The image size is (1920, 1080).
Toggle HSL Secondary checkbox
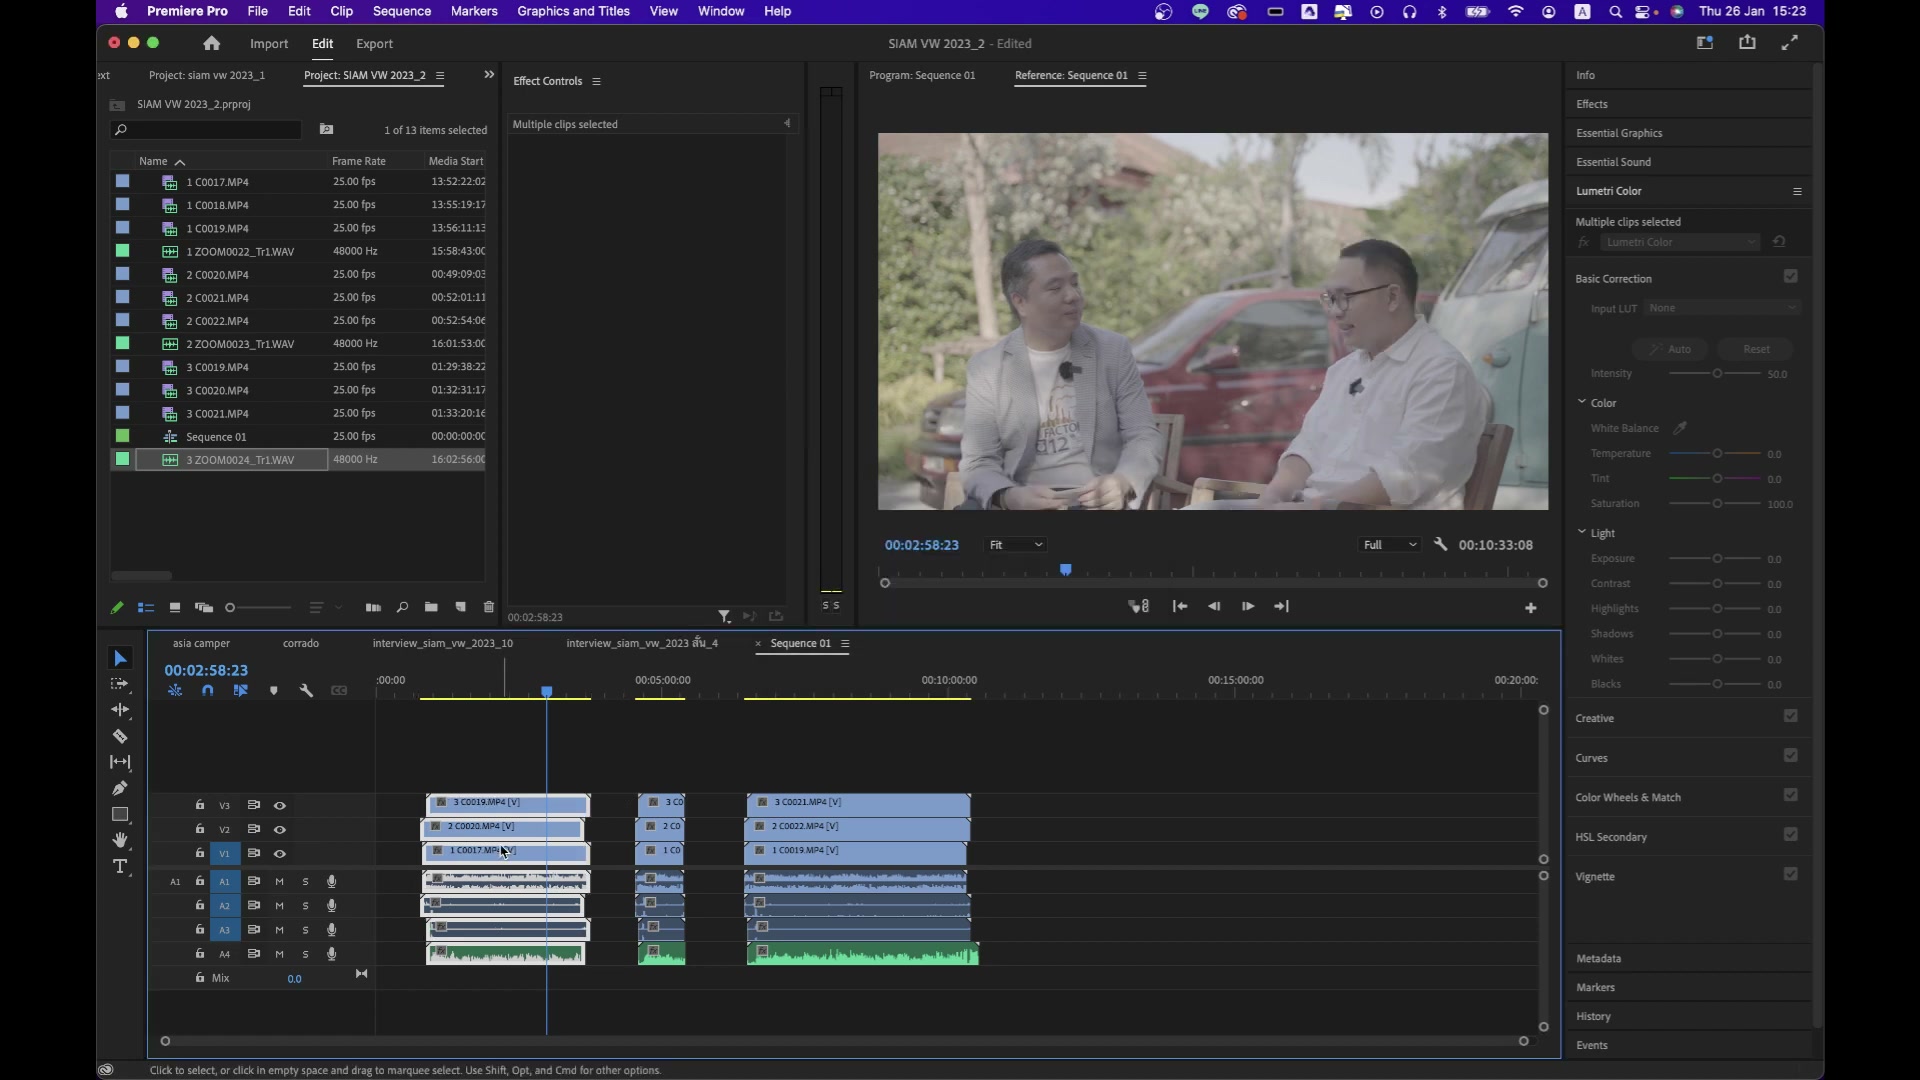[1791, 835]
